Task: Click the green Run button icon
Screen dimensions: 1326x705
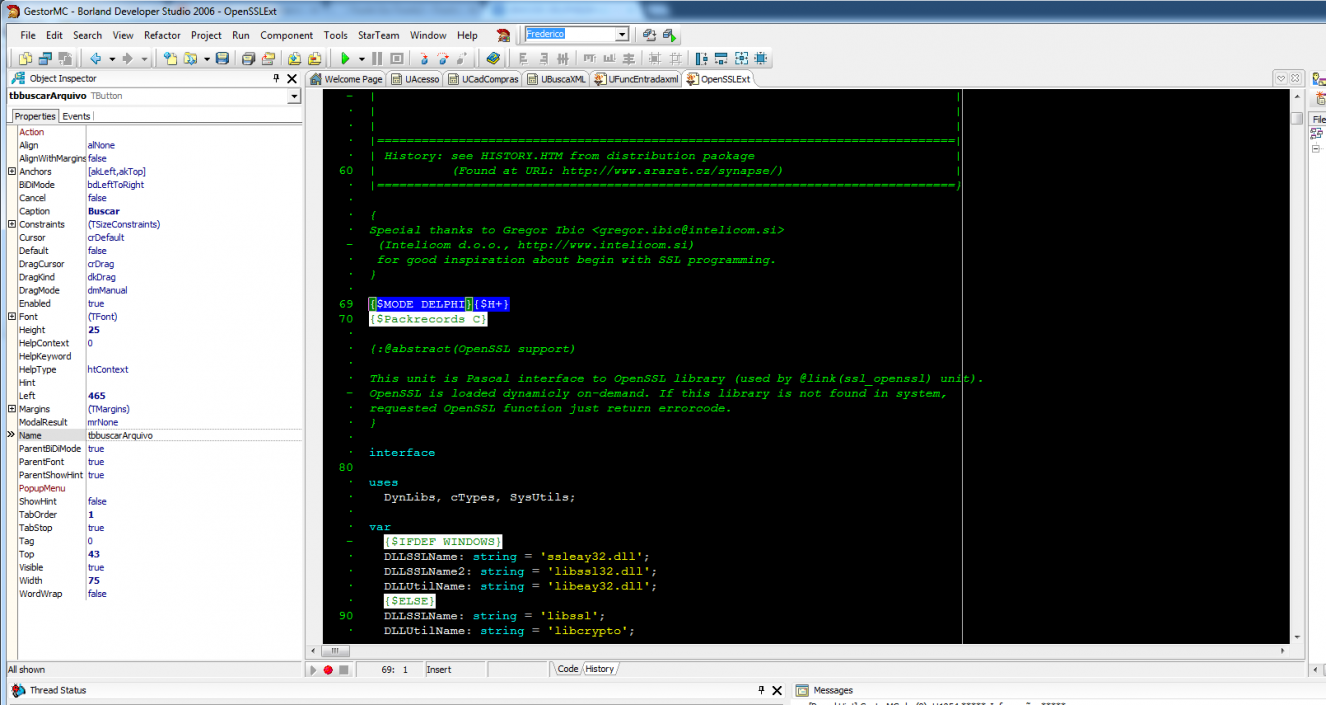Action: (x=346, y=59)
